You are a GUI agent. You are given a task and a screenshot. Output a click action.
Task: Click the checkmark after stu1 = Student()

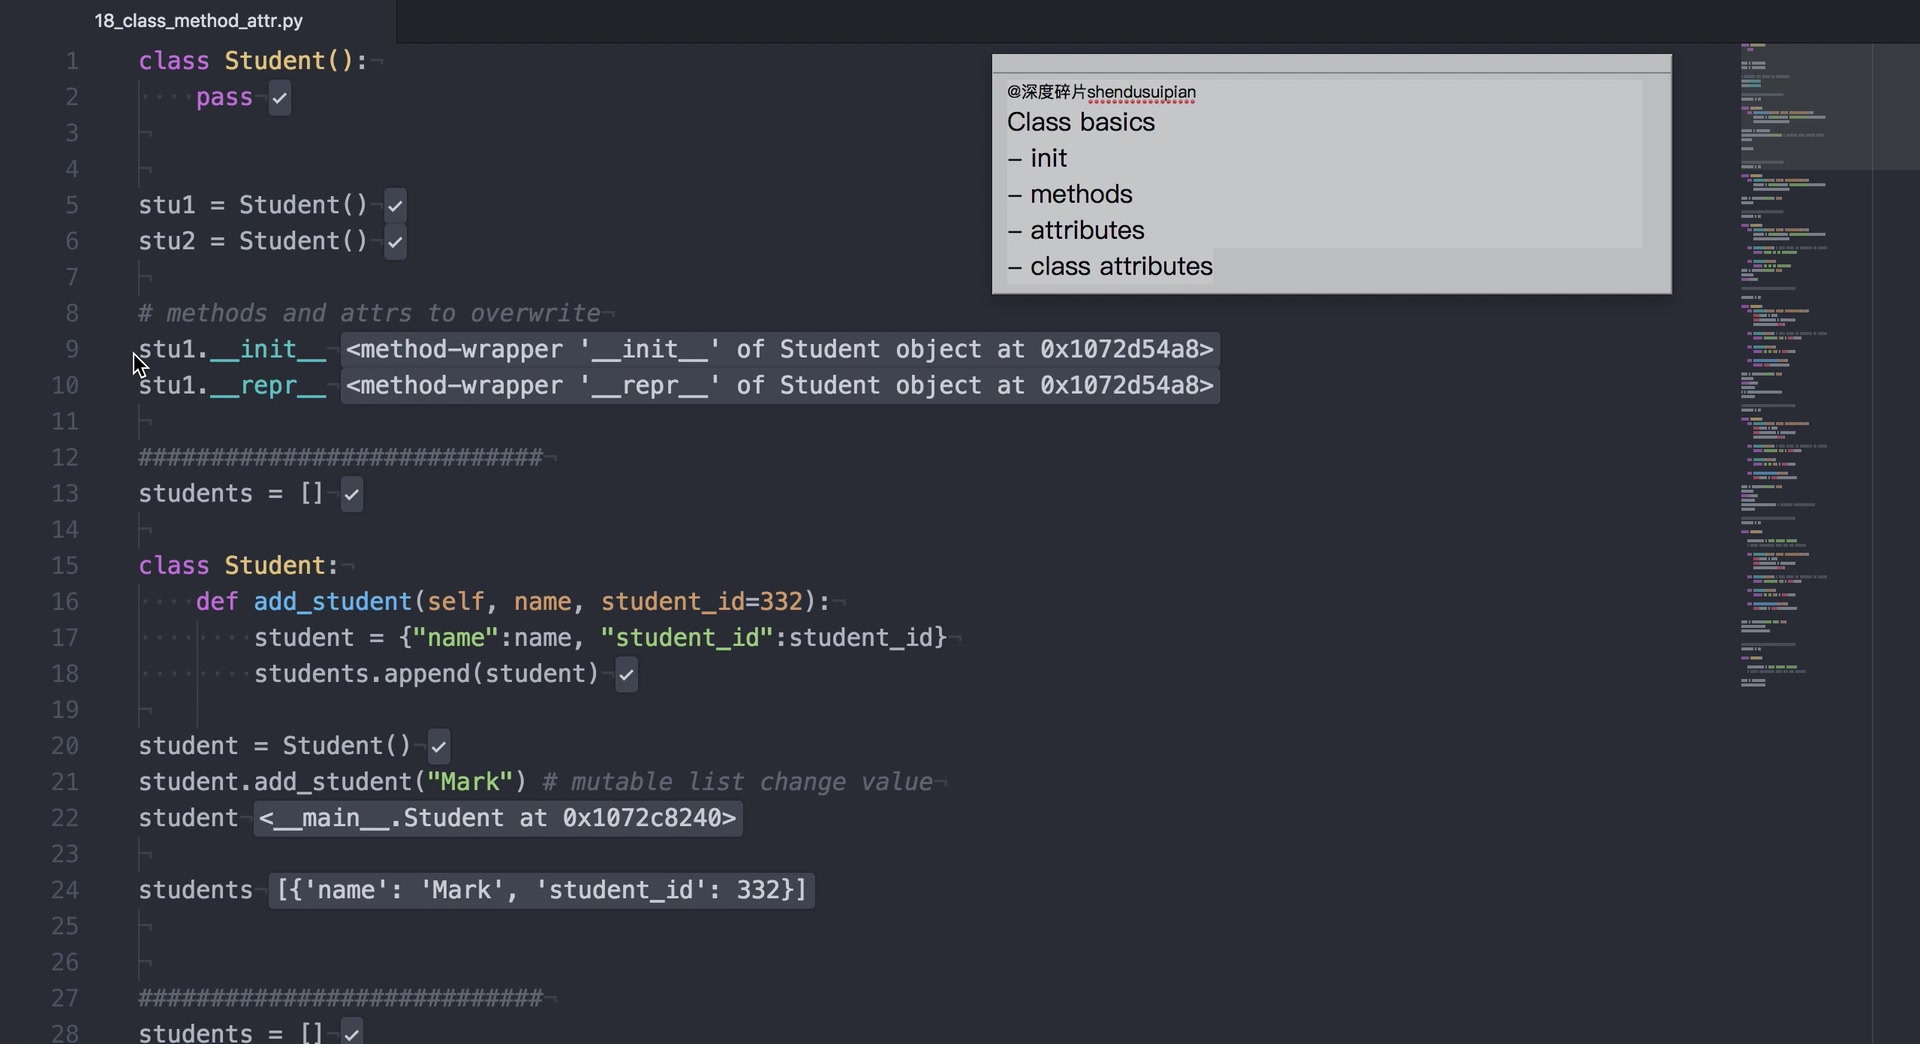click(395, 206)
